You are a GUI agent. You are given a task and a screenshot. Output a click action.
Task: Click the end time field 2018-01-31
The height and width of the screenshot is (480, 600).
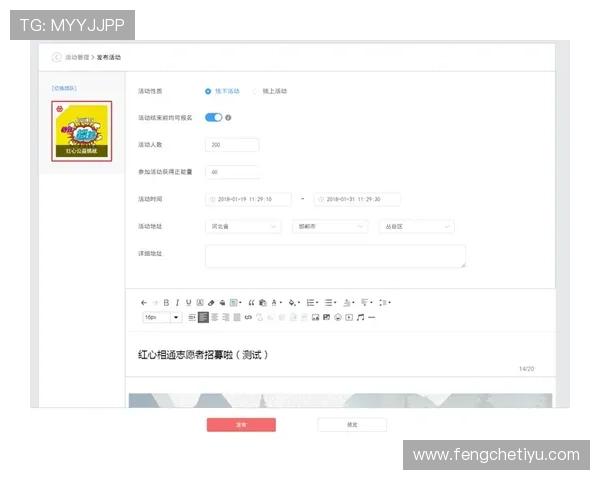coord(357,199)
